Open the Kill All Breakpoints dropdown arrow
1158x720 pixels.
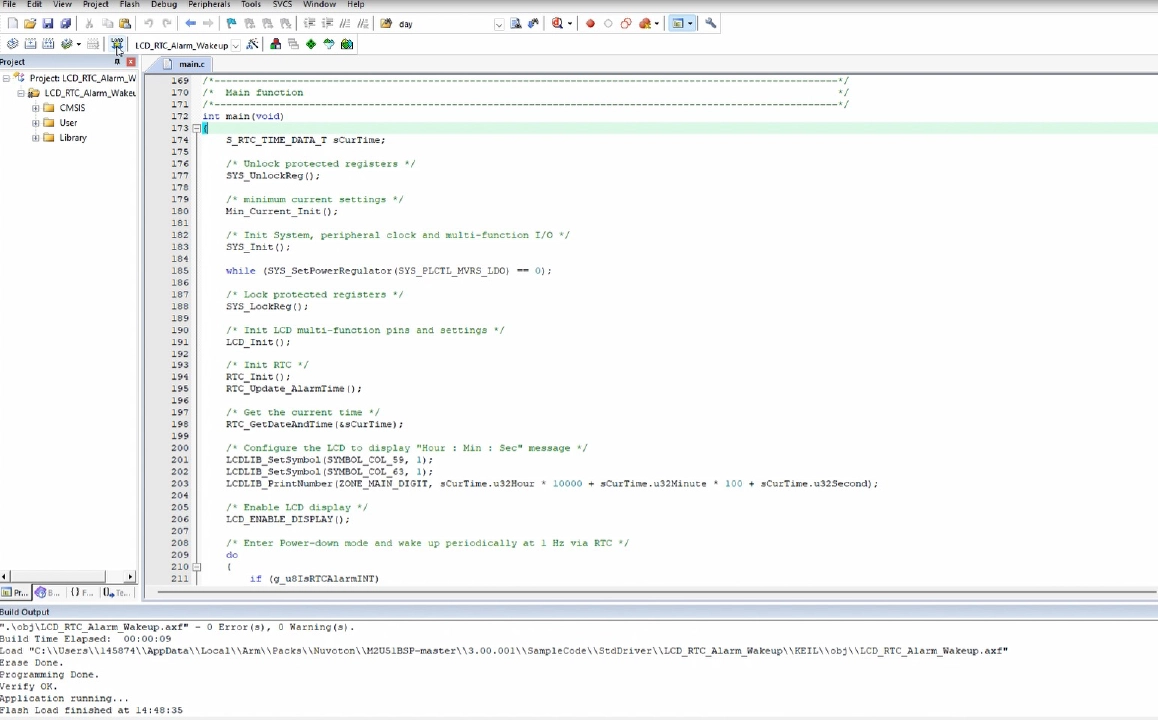pos(657,24)
